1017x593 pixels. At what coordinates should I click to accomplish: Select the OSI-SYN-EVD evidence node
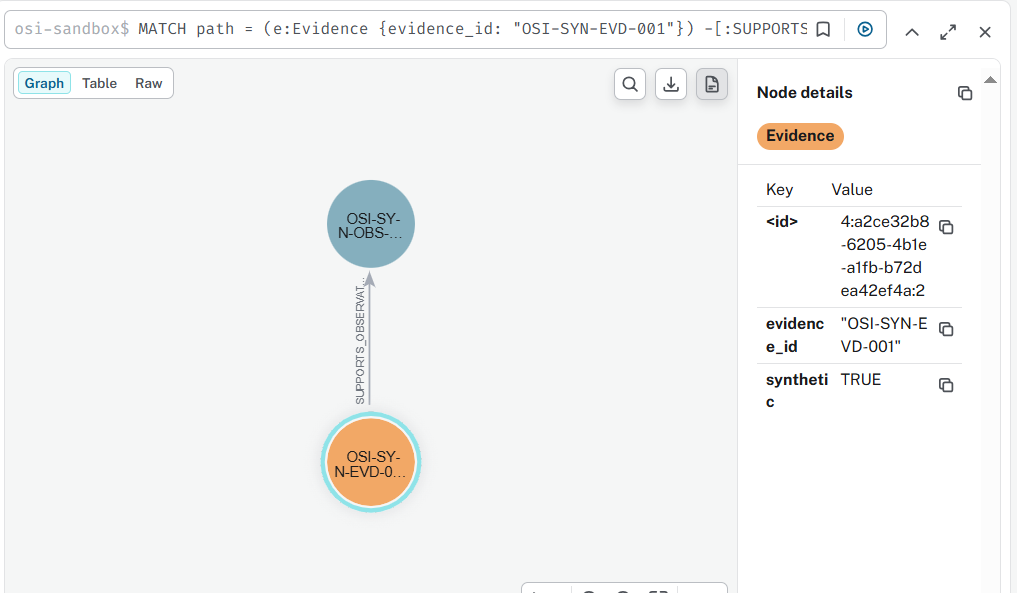click(371, 462)
